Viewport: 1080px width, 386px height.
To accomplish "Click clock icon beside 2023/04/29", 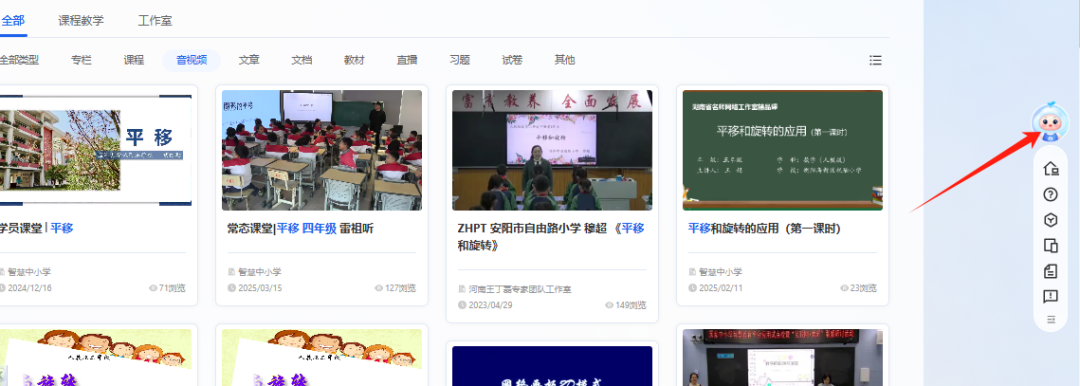I will point(462,305).
